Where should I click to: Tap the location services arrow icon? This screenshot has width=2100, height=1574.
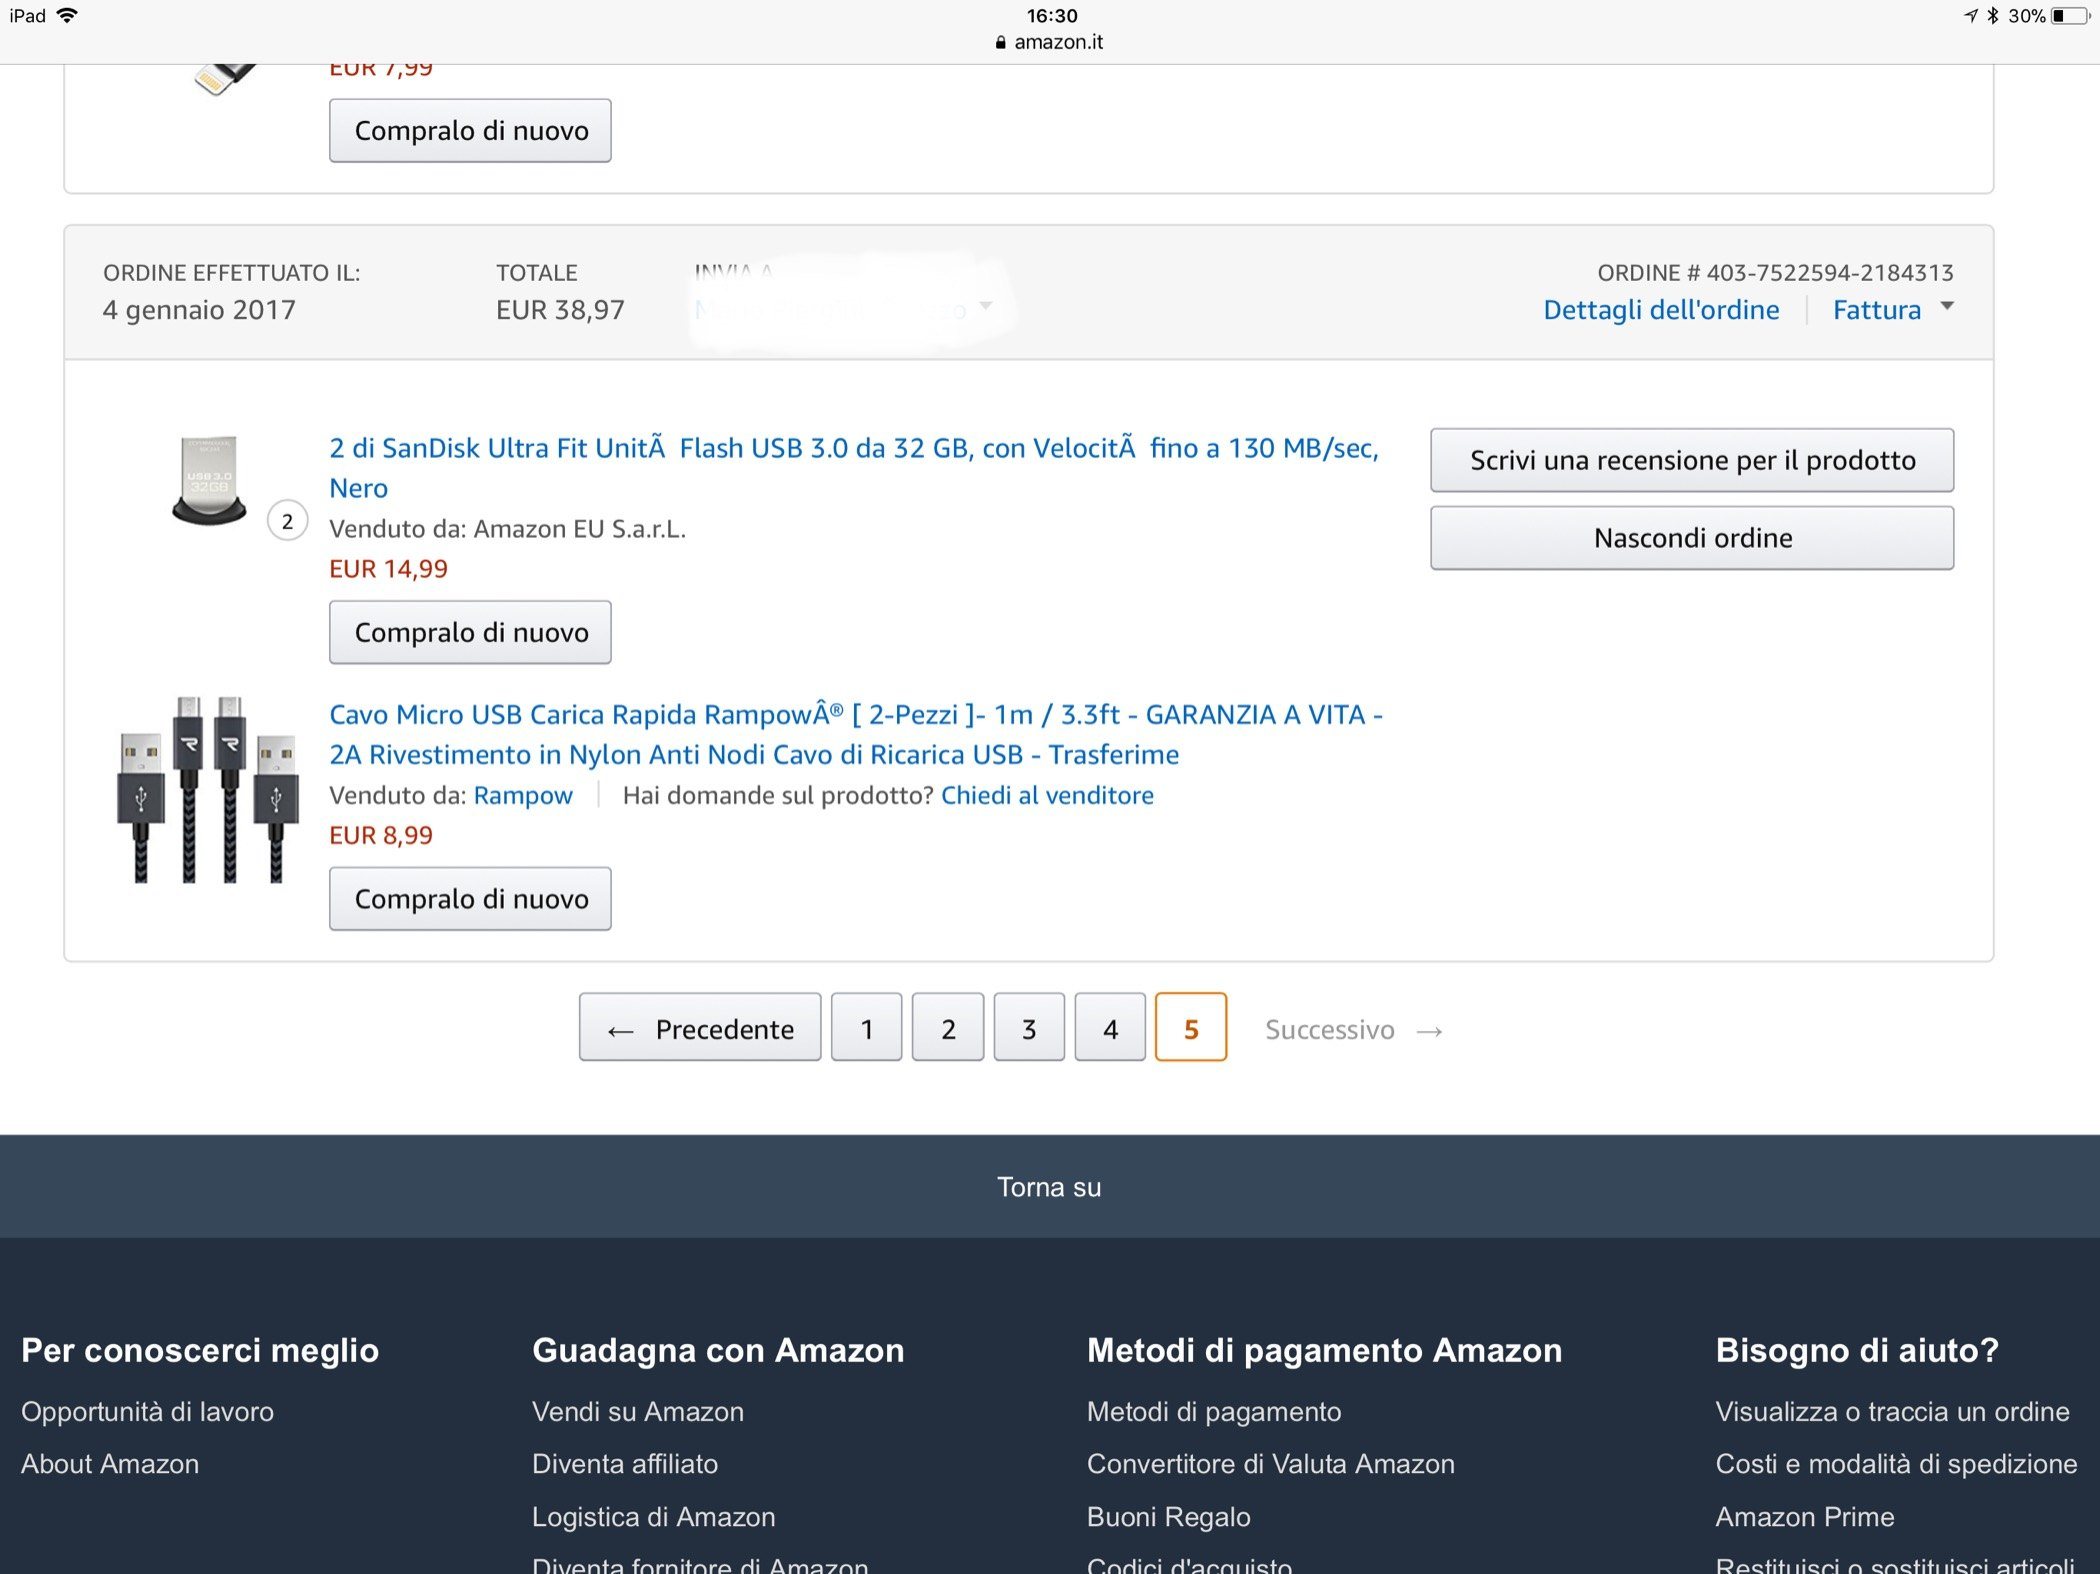coord(1970,15)
